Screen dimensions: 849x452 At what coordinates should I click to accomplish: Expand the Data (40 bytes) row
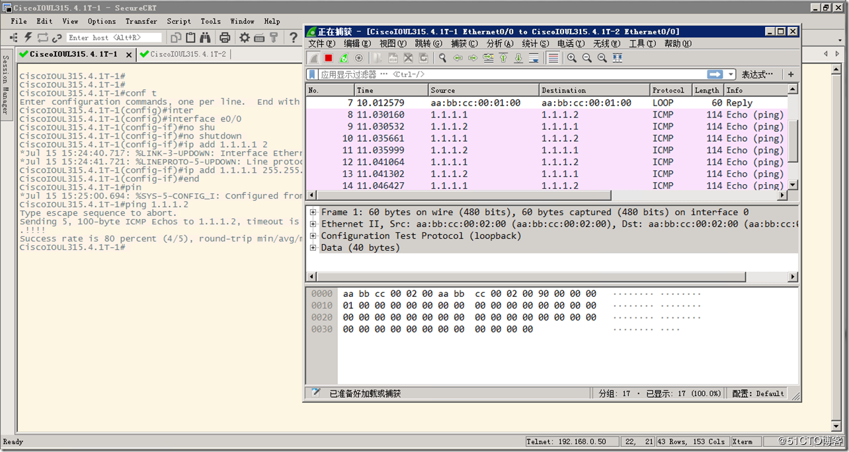(x=313, y=248)
